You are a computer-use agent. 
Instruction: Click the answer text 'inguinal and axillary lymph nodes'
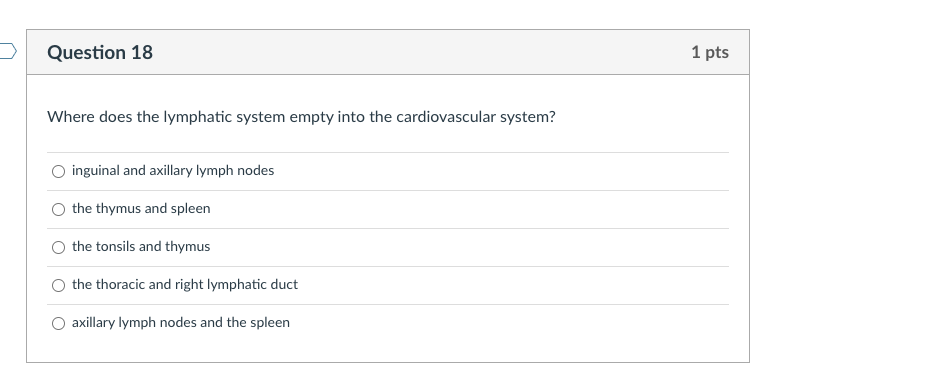(173, 171)
